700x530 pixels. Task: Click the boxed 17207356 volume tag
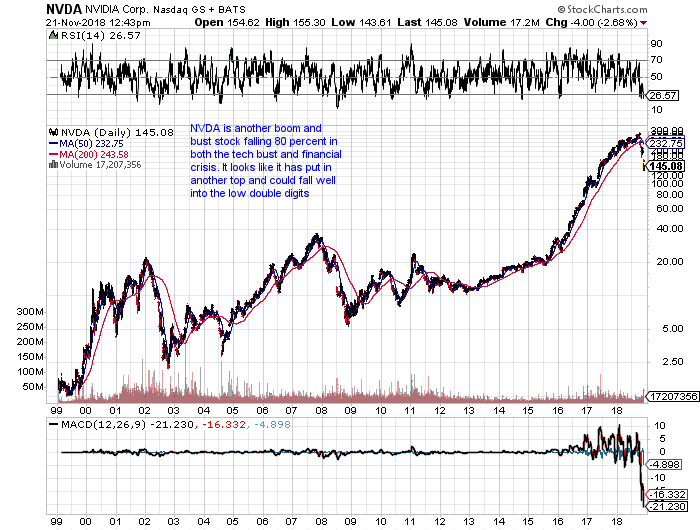point(673,396)
